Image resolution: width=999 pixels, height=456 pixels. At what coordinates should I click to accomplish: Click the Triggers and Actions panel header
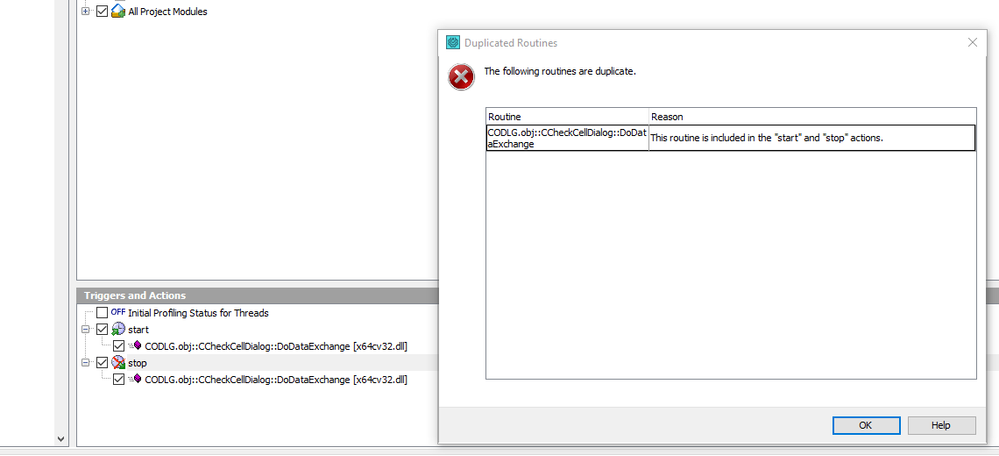point(257,296)
